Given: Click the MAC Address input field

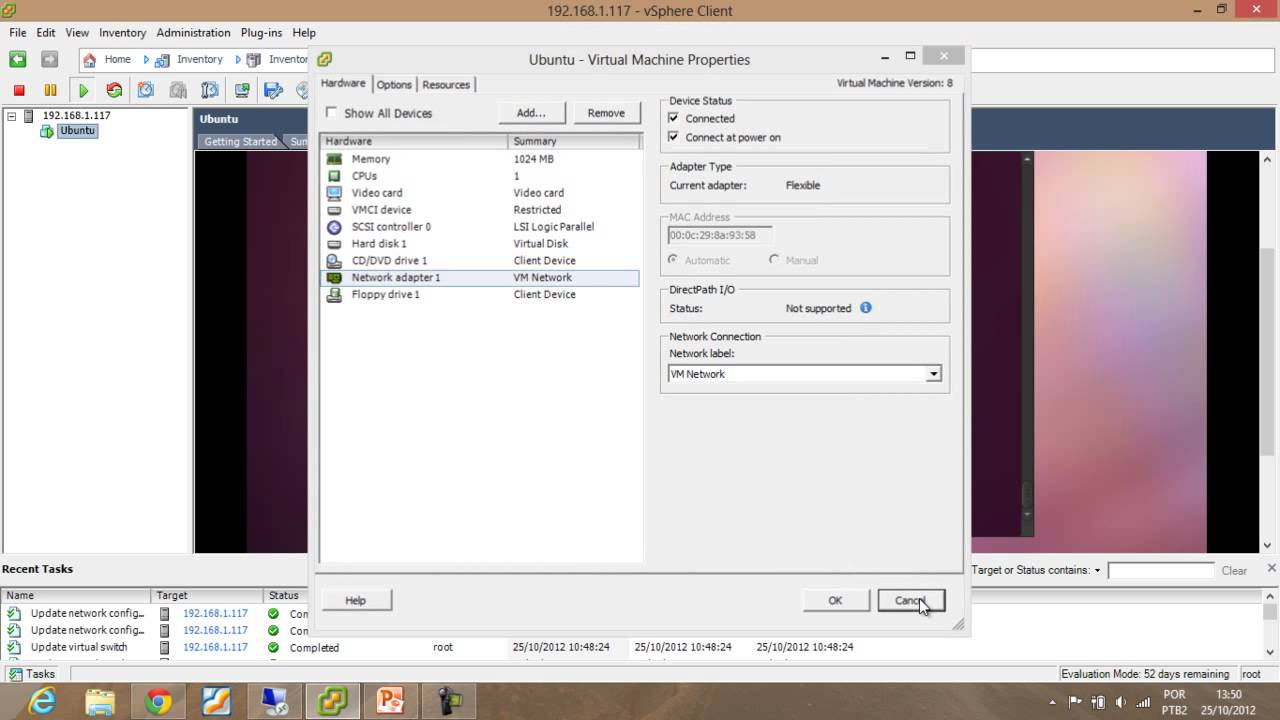Looking at the screenshot, I should [x=720, y=235].
